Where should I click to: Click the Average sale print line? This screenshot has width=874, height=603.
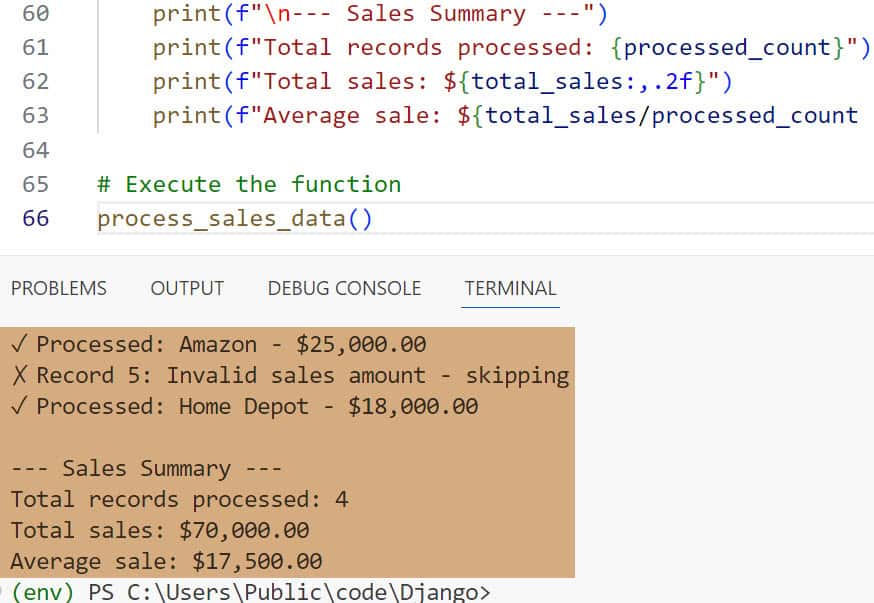coord(506,115)
